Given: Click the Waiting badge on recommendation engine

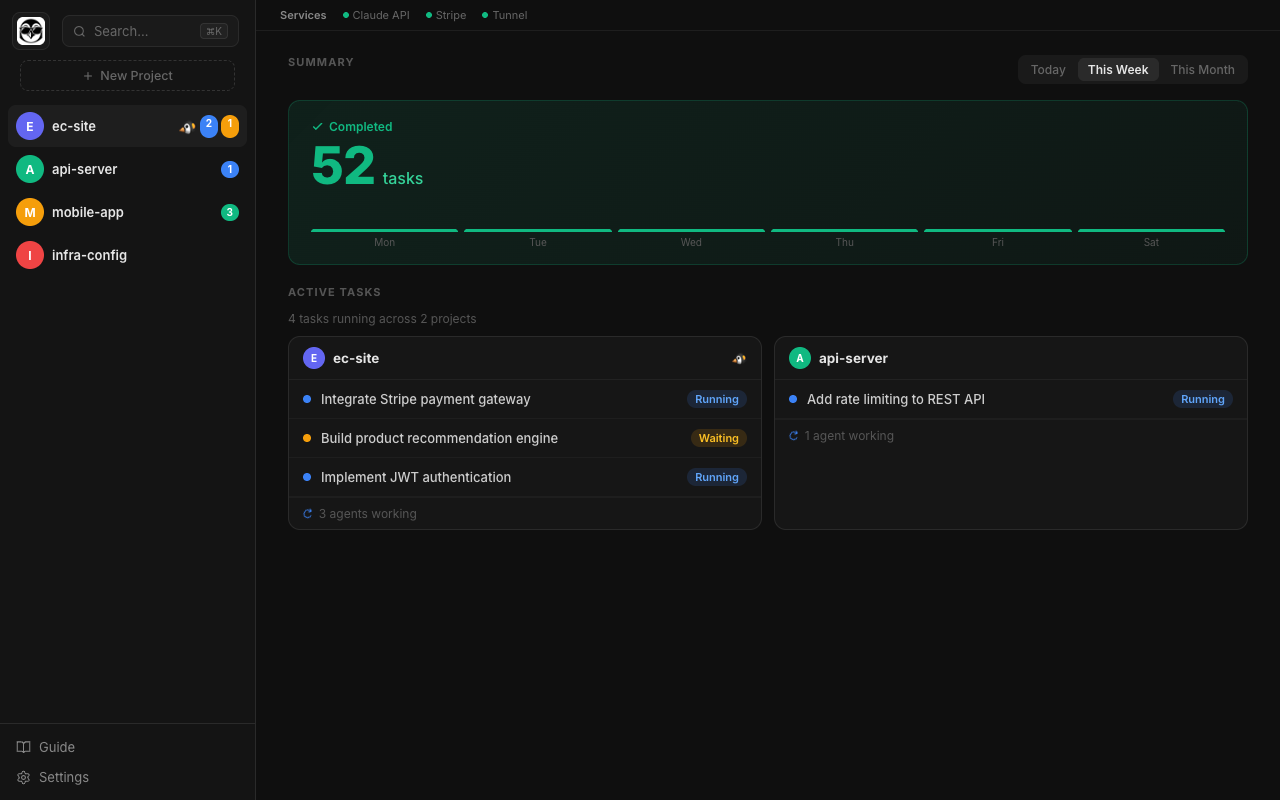Looking at the screenshot, I should [719, 438].
